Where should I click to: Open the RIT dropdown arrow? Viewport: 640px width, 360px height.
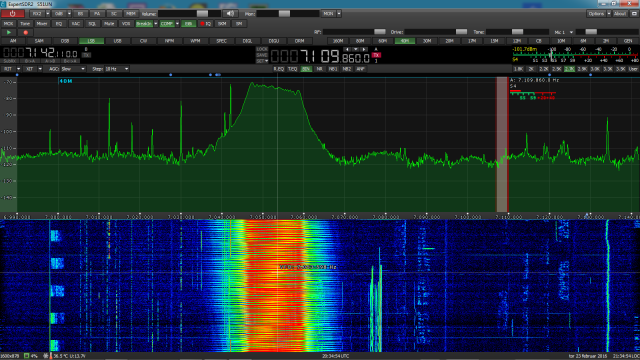click(x=18, y=69)
